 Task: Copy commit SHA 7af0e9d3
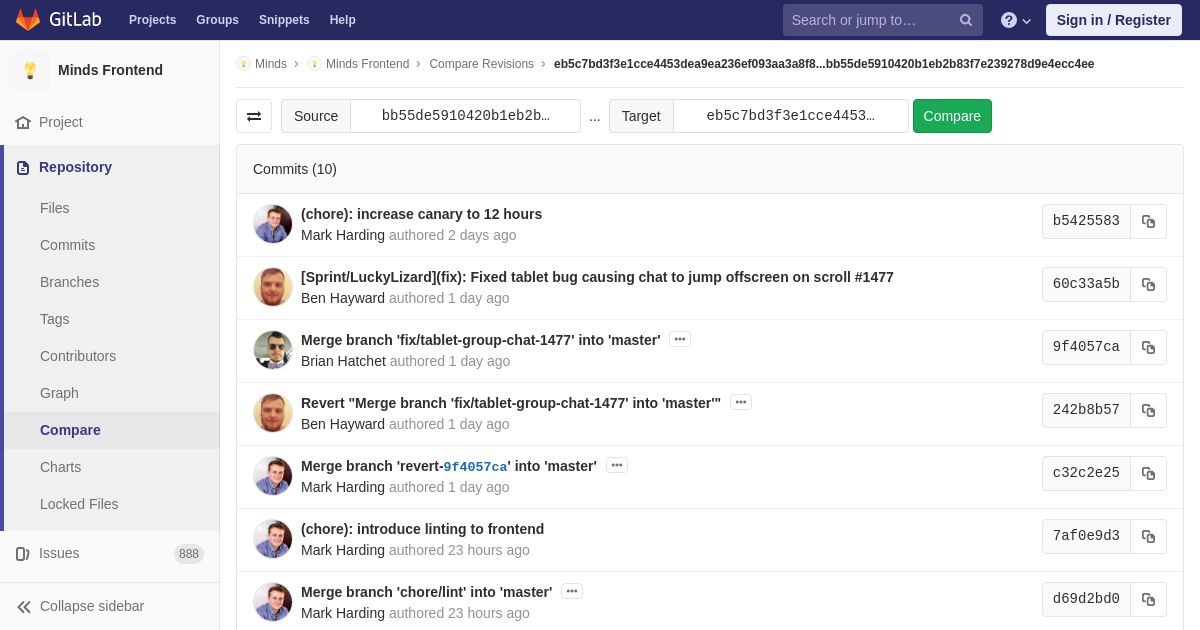point(1149,537)
